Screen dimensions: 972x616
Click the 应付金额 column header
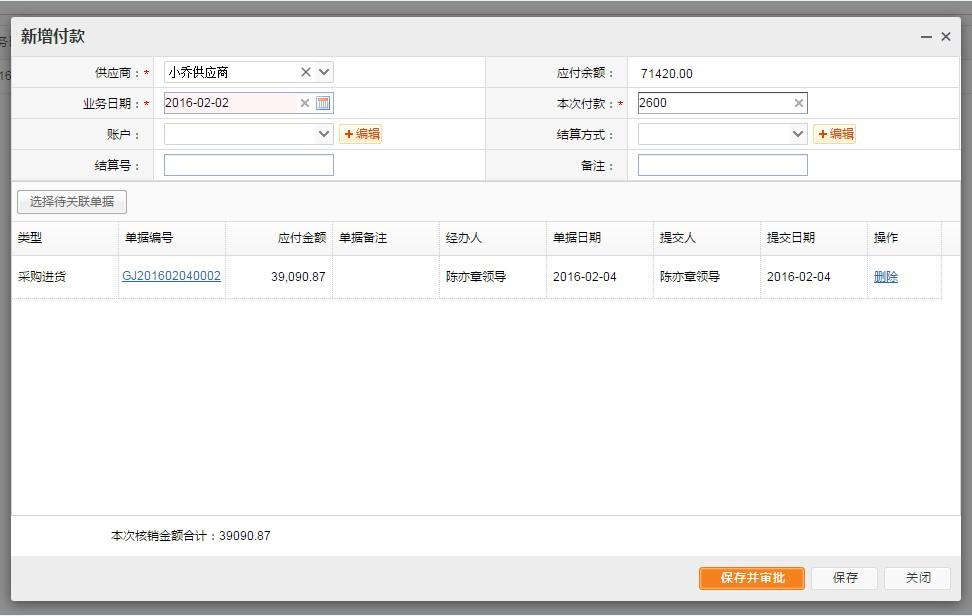tap(301, 238)
